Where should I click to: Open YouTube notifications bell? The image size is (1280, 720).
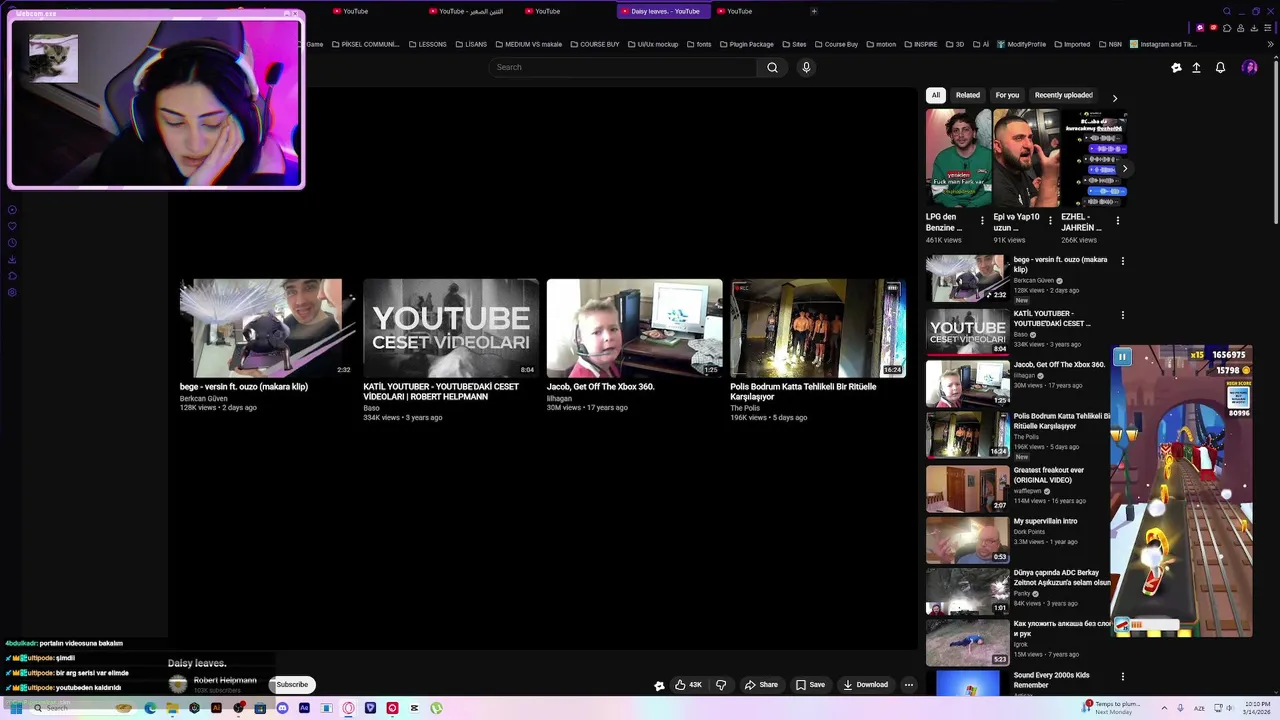1220,67
